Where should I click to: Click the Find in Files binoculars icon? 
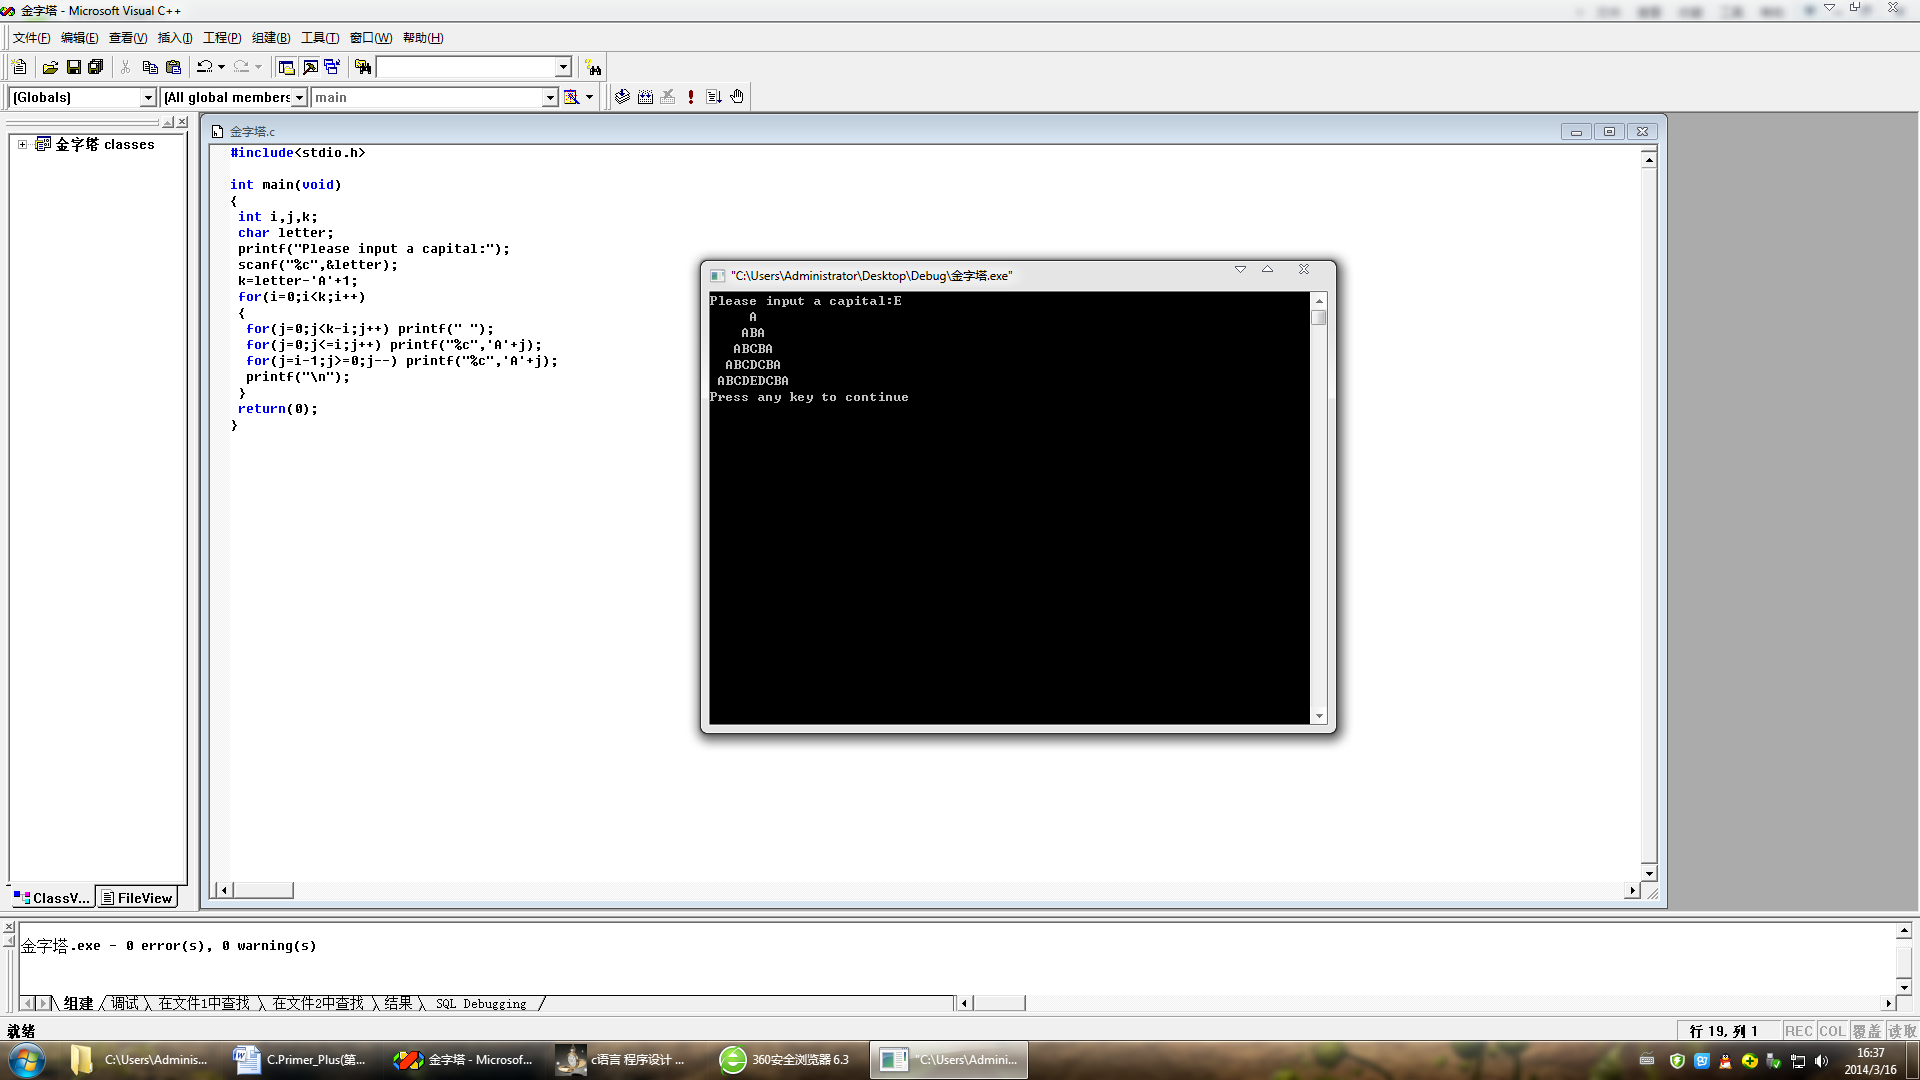(363, 67)
